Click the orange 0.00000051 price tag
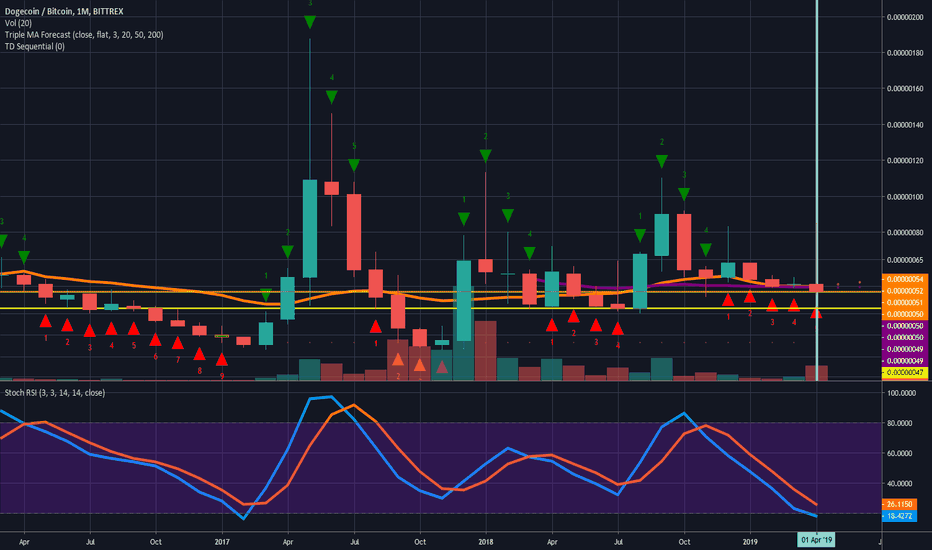 coord(905,302)
